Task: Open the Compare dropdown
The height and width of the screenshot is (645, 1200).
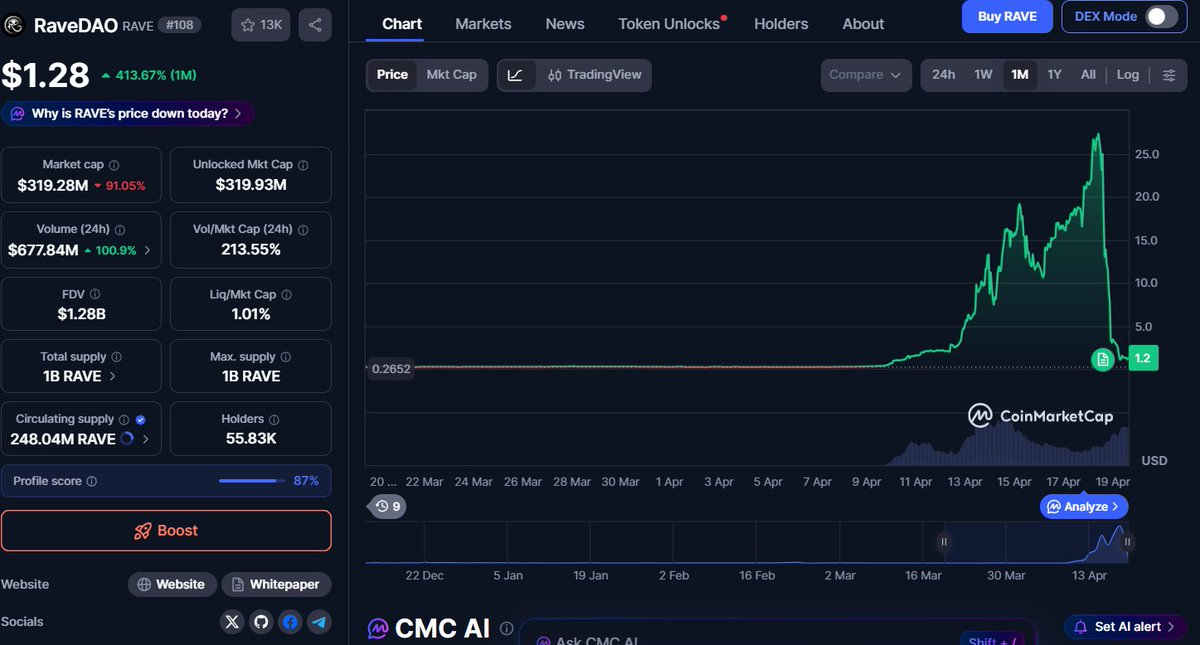Action: 866,75
